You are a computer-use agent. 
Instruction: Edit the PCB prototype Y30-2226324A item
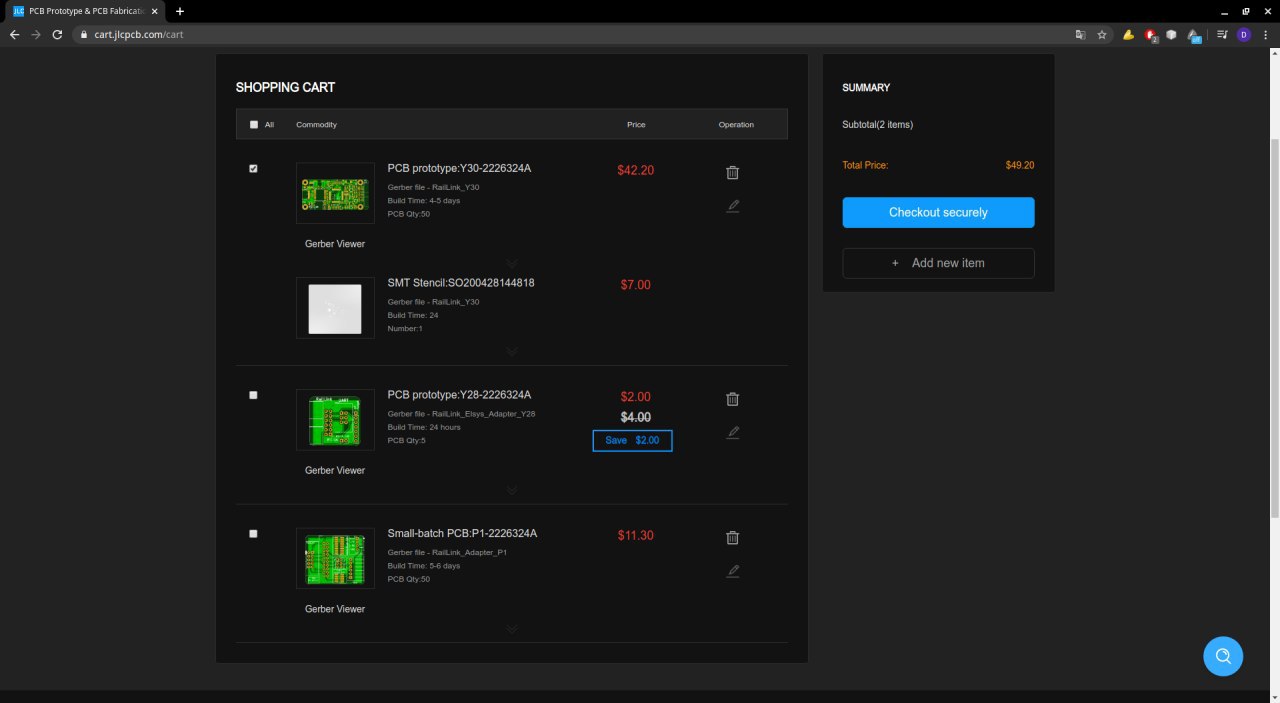732,206
